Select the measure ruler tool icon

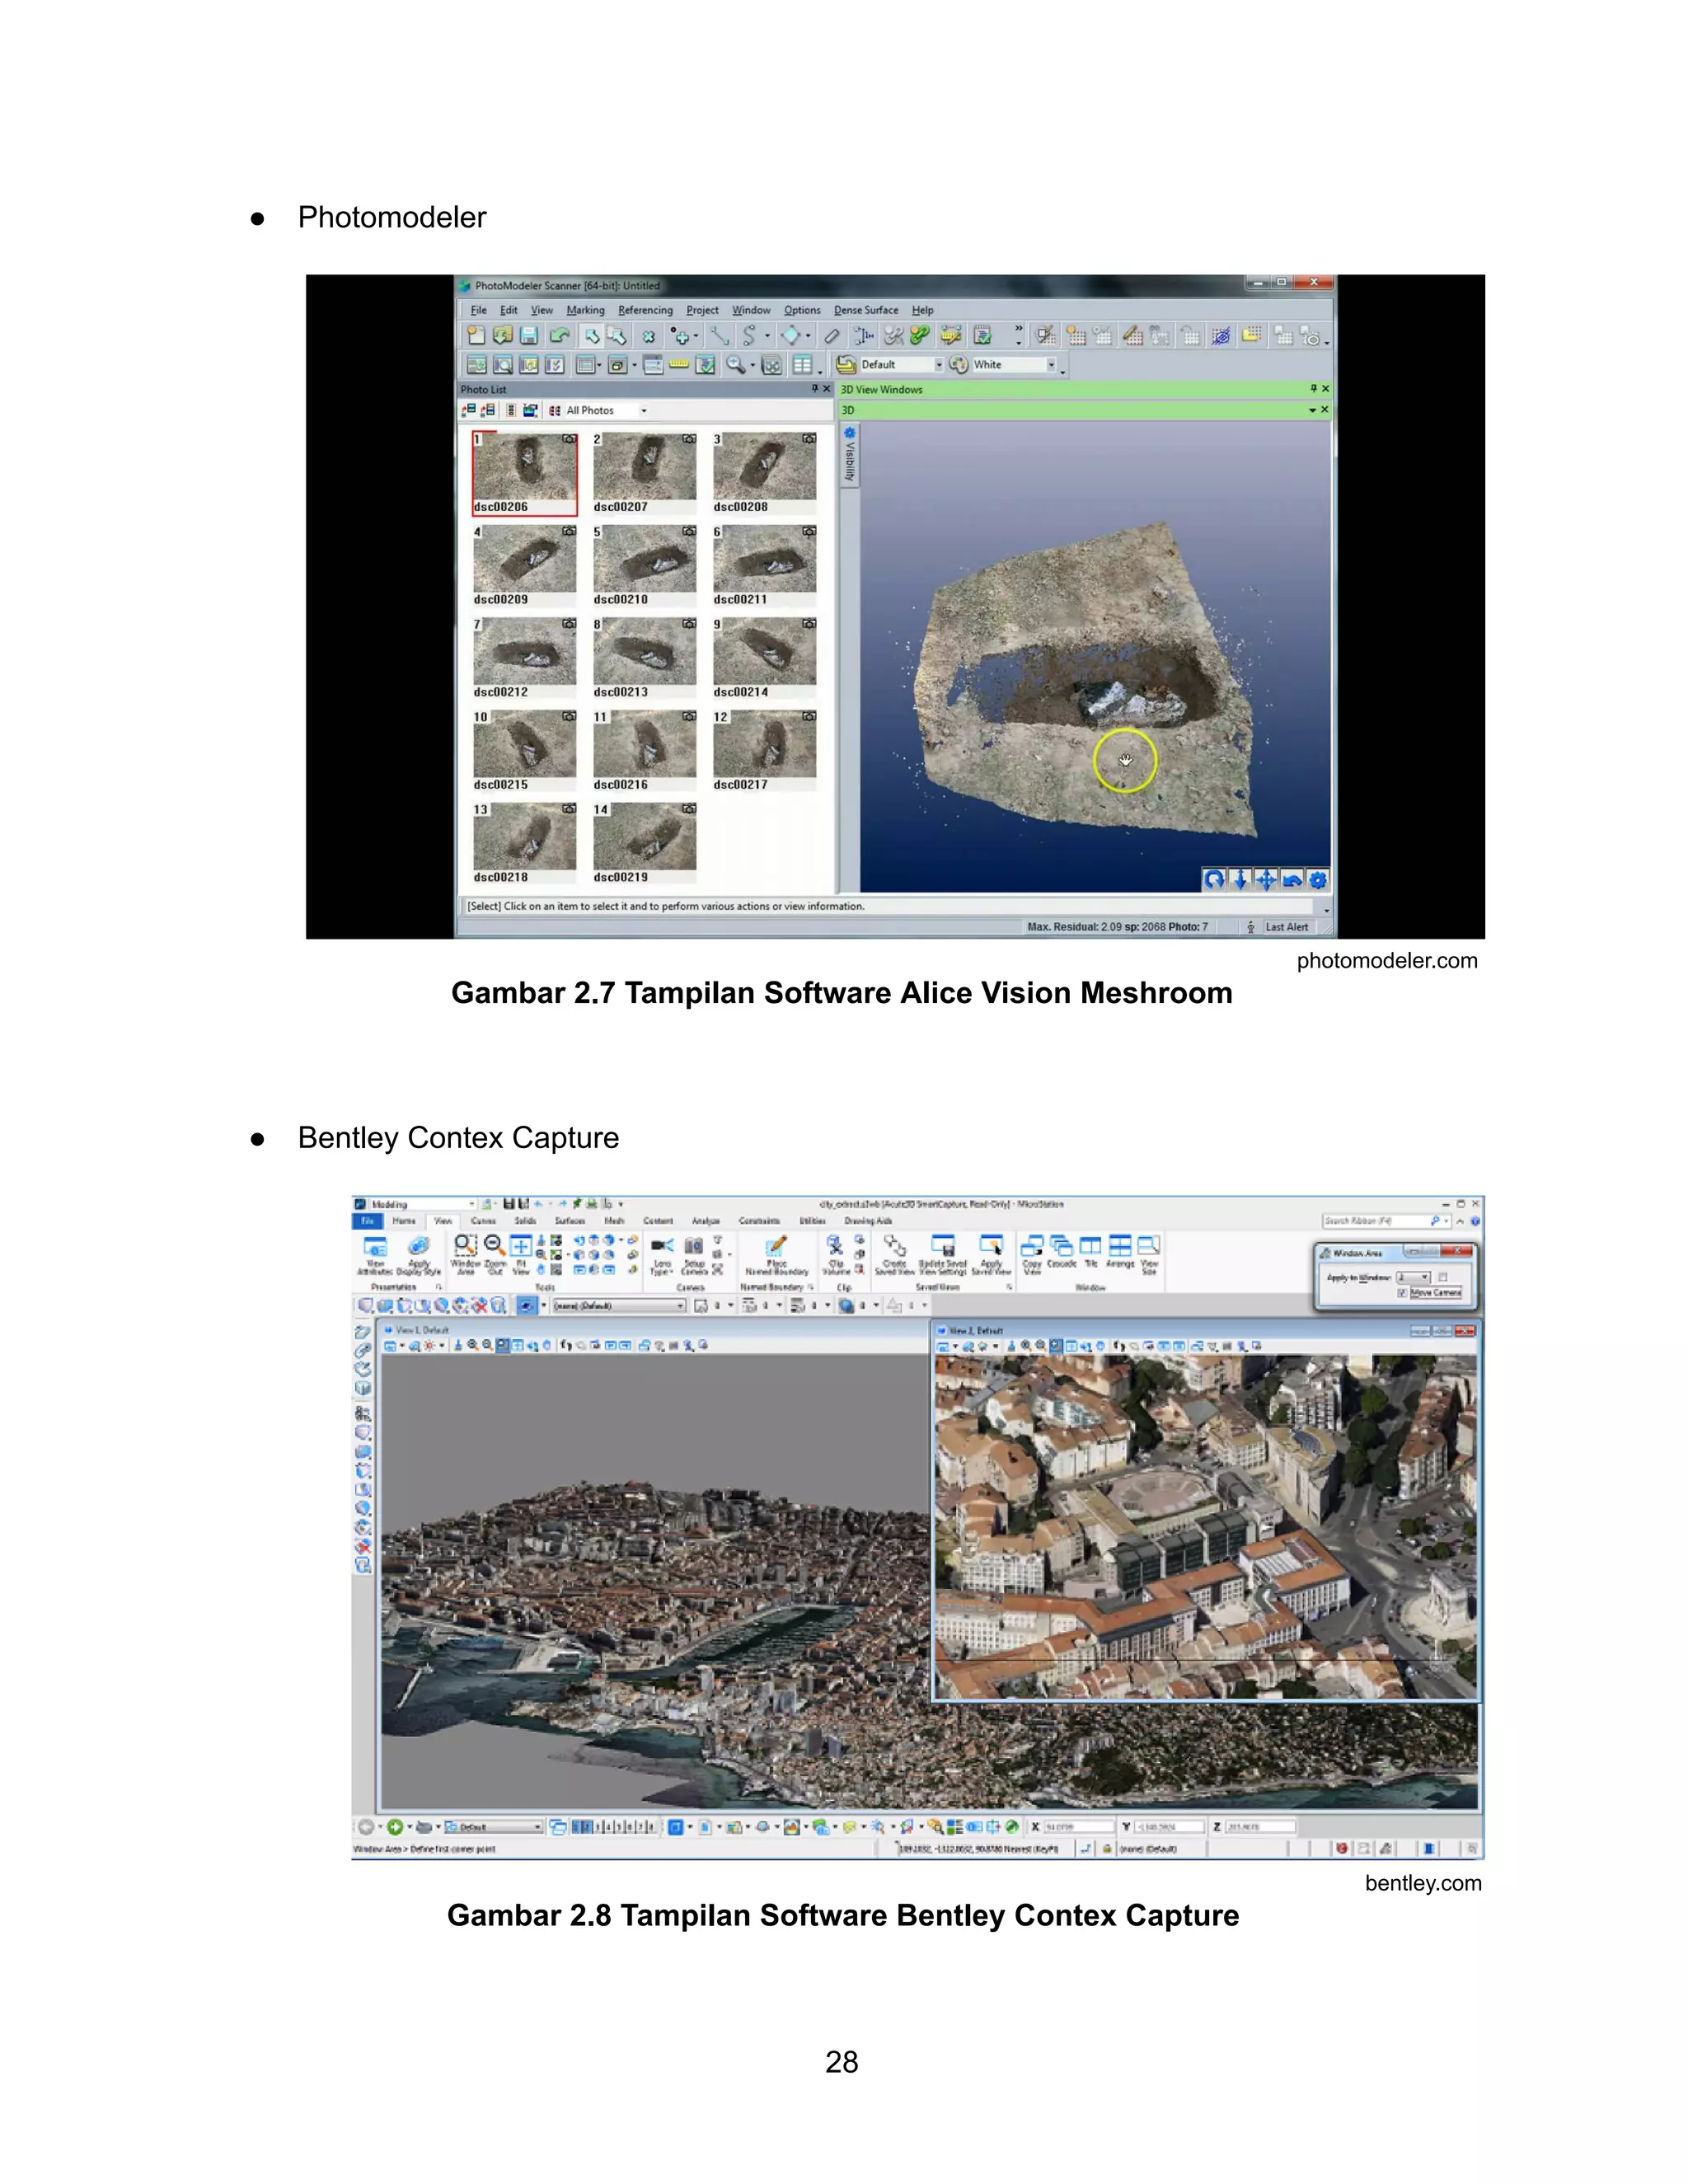click(x=679, y=365)
